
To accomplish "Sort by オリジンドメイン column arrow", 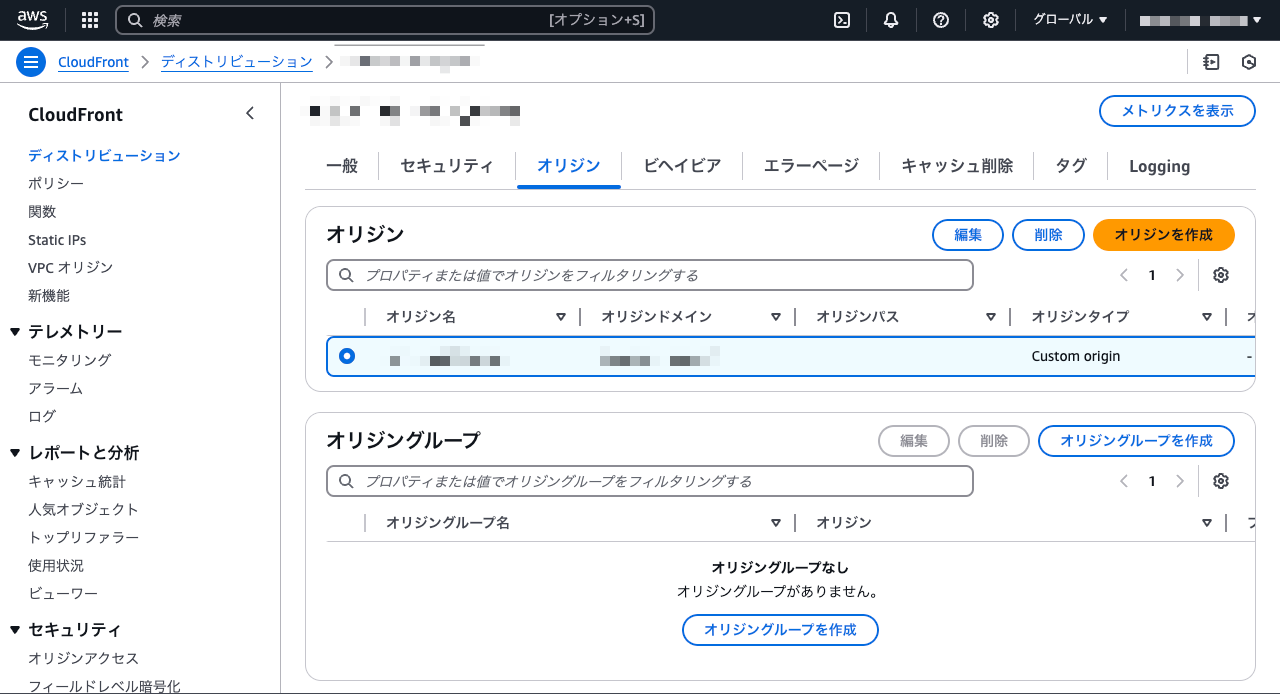I will [x=776, y=317].
